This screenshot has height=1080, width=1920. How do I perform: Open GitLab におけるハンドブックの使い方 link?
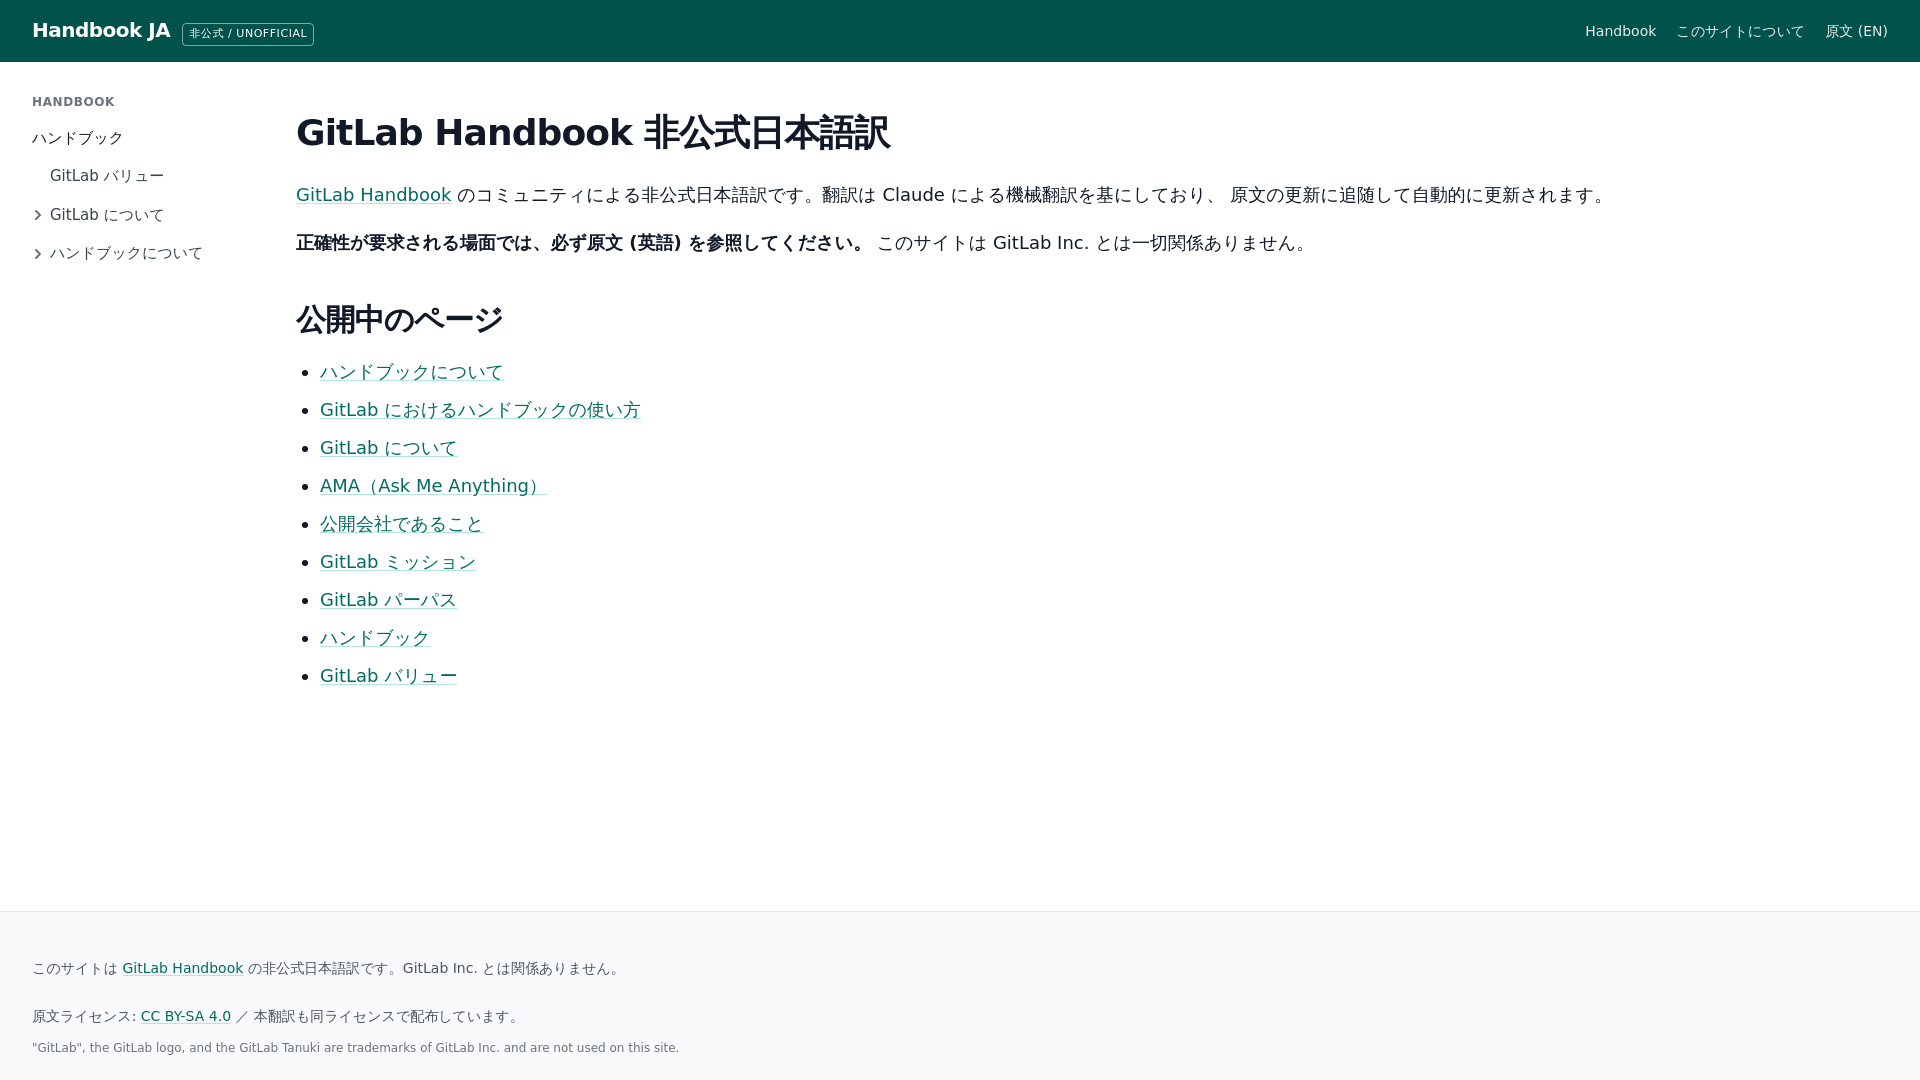(480, 410)
